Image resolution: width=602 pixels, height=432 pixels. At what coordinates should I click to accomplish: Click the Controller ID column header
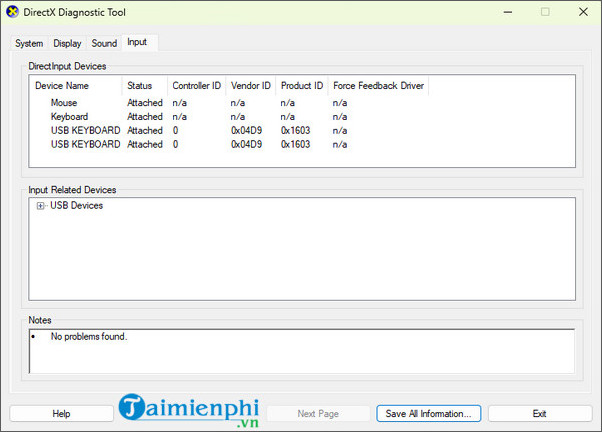[196, 86]
